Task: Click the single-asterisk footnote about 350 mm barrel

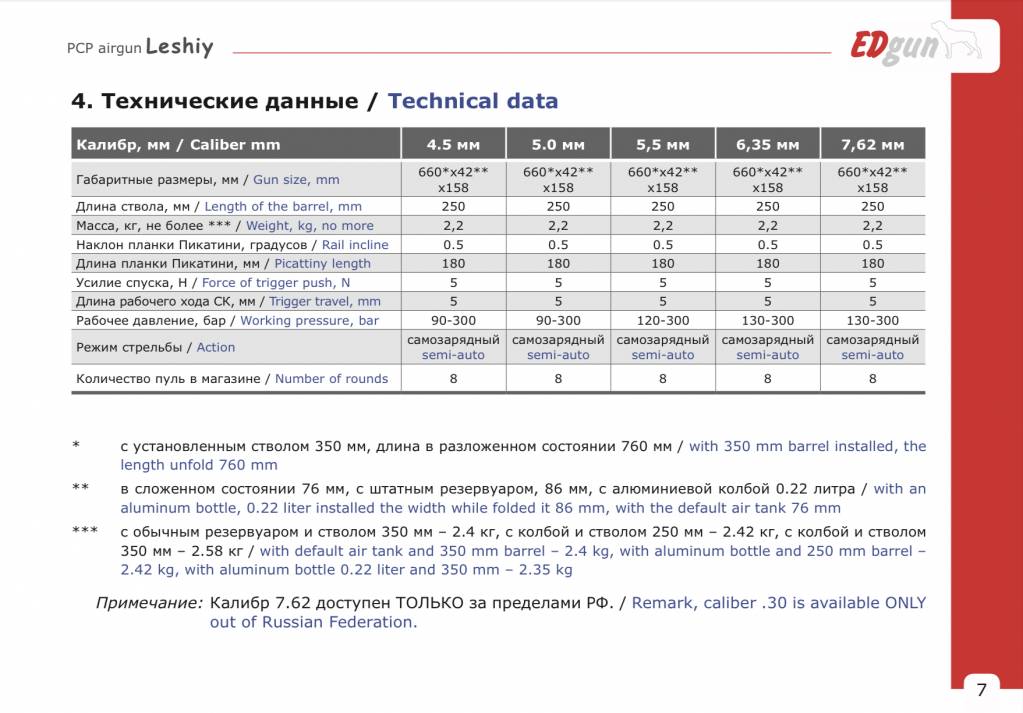Action: click(x=499, y=455)
